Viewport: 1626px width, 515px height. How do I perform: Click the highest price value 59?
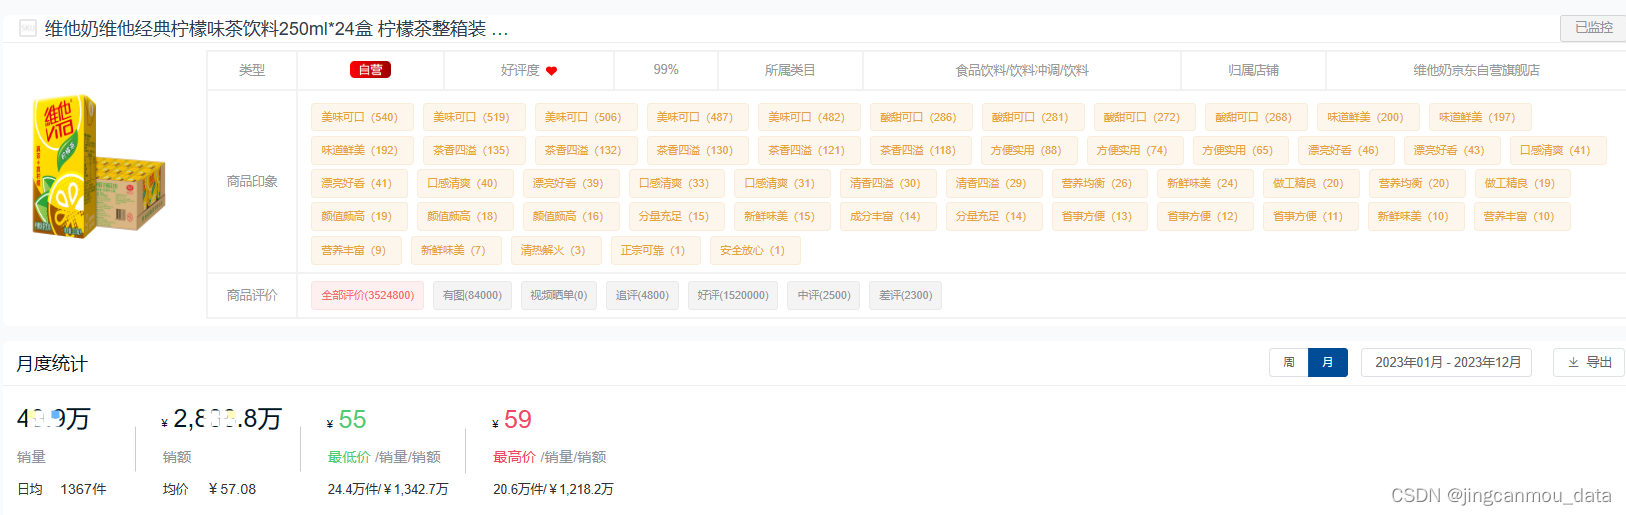click(517, 419)
